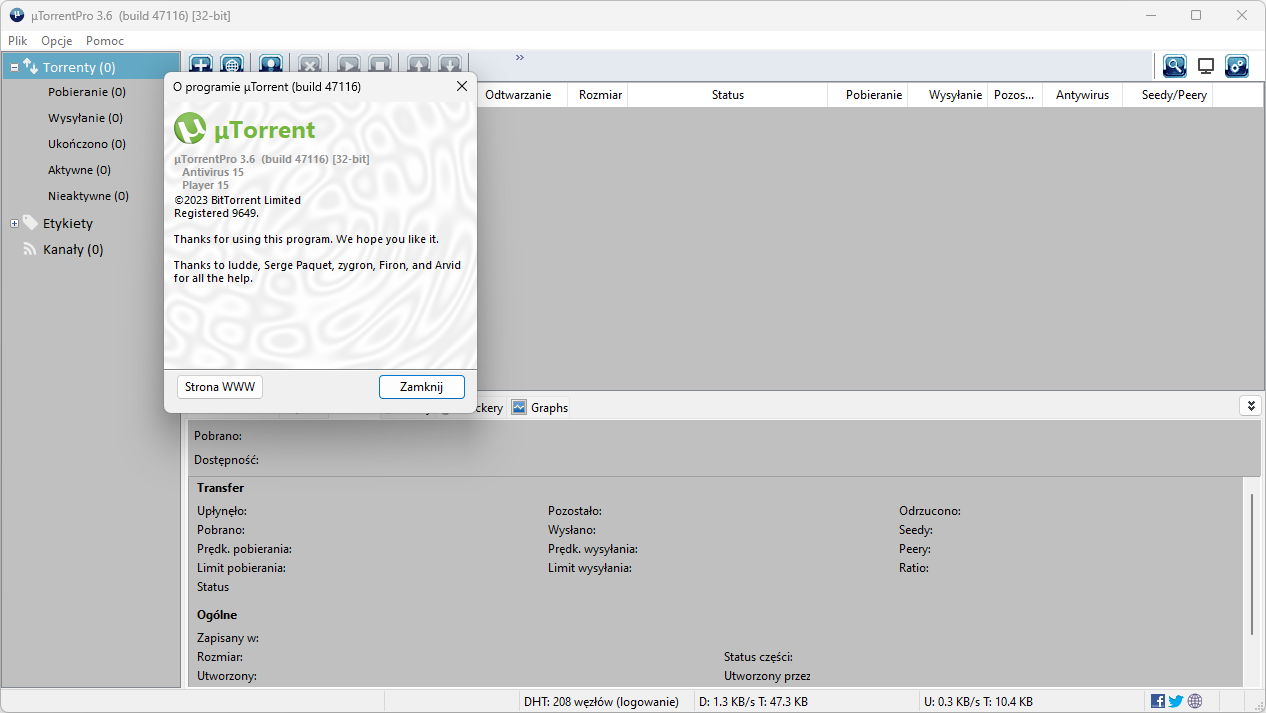
Task: Click the Move Down Queue arrow icon
Action: (x=450, y=64)
